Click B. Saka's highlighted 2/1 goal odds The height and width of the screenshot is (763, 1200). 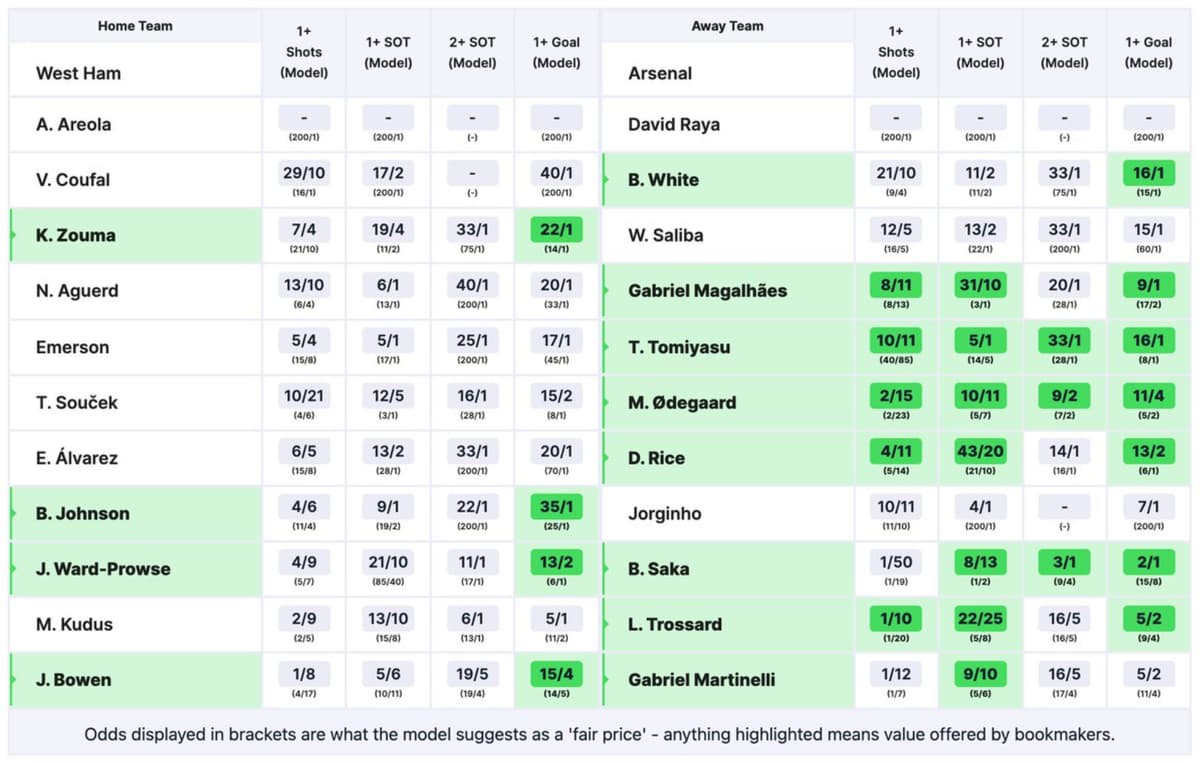(x=1148, y=563)
